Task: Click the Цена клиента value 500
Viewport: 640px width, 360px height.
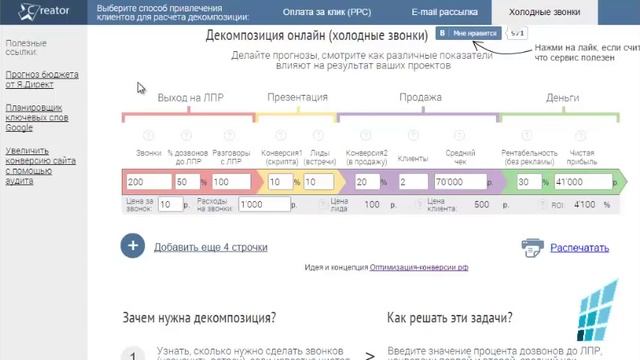Action: [x=482, y=204]
